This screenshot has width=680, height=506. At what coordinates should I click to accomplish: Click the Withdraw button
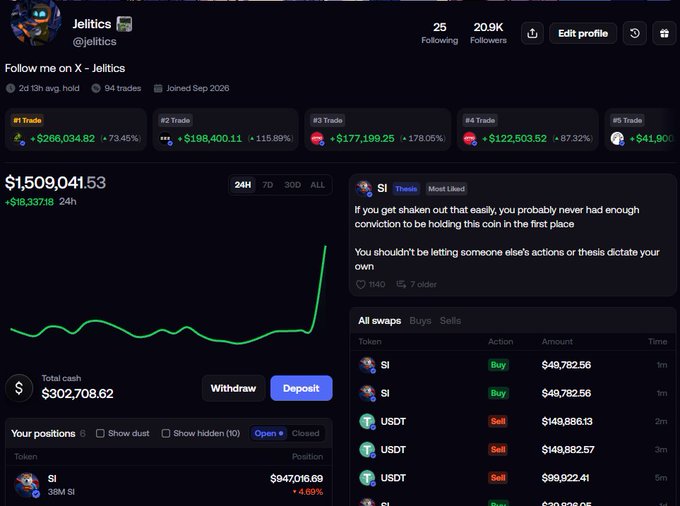click(233, 388)
